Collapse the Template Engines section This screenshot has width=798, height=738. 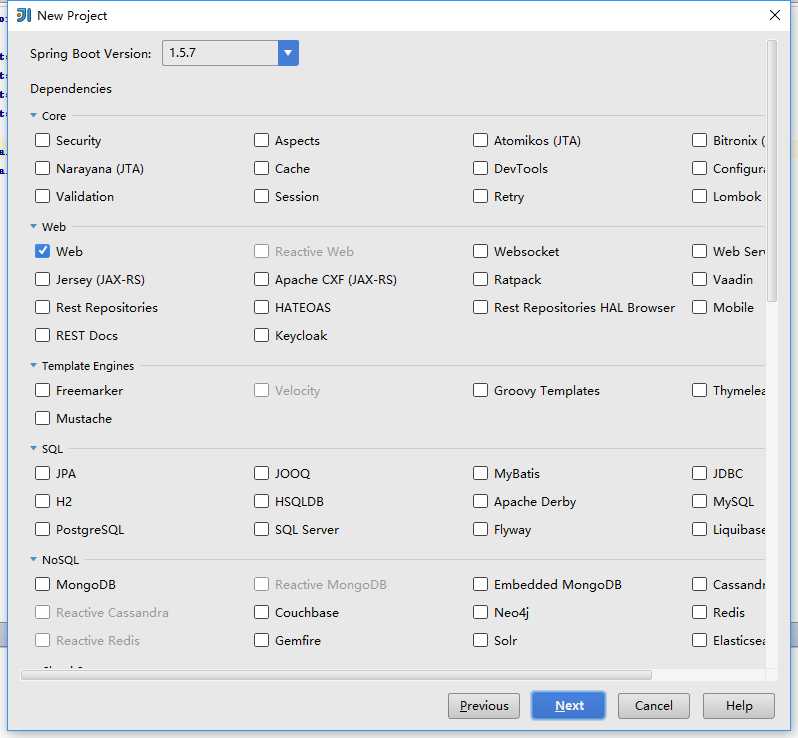click(34, 365)
